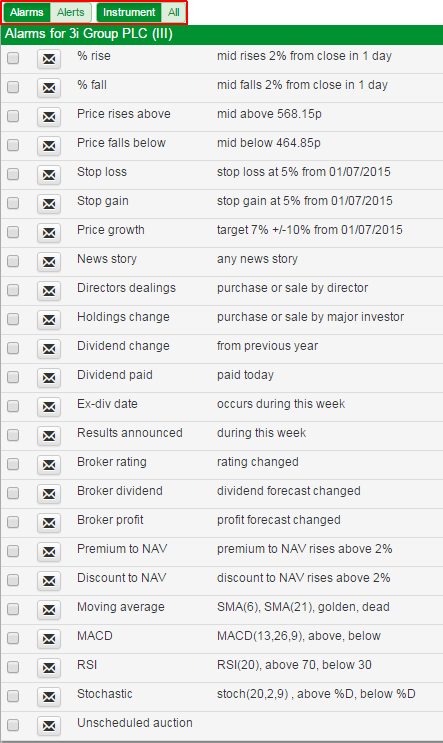Click the mail icon for Unscheduled auction
Image resolution: width=443 pixels, height=743 pixels.
[x=49, y=725]
